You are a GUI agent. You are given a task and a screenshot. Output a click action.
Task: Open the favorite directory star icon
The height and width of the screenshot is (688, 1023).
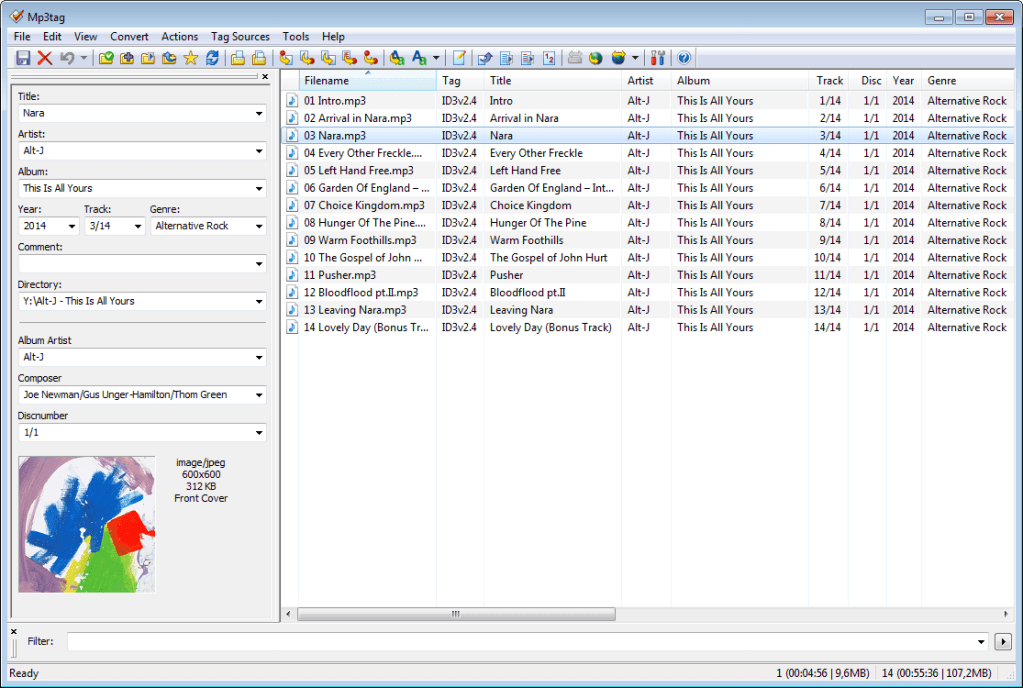click(189, 58)
